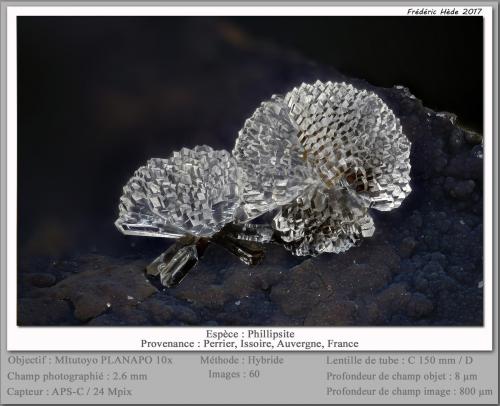Click the Champ photographié 2.6 mm label

(x=77, y=376)
